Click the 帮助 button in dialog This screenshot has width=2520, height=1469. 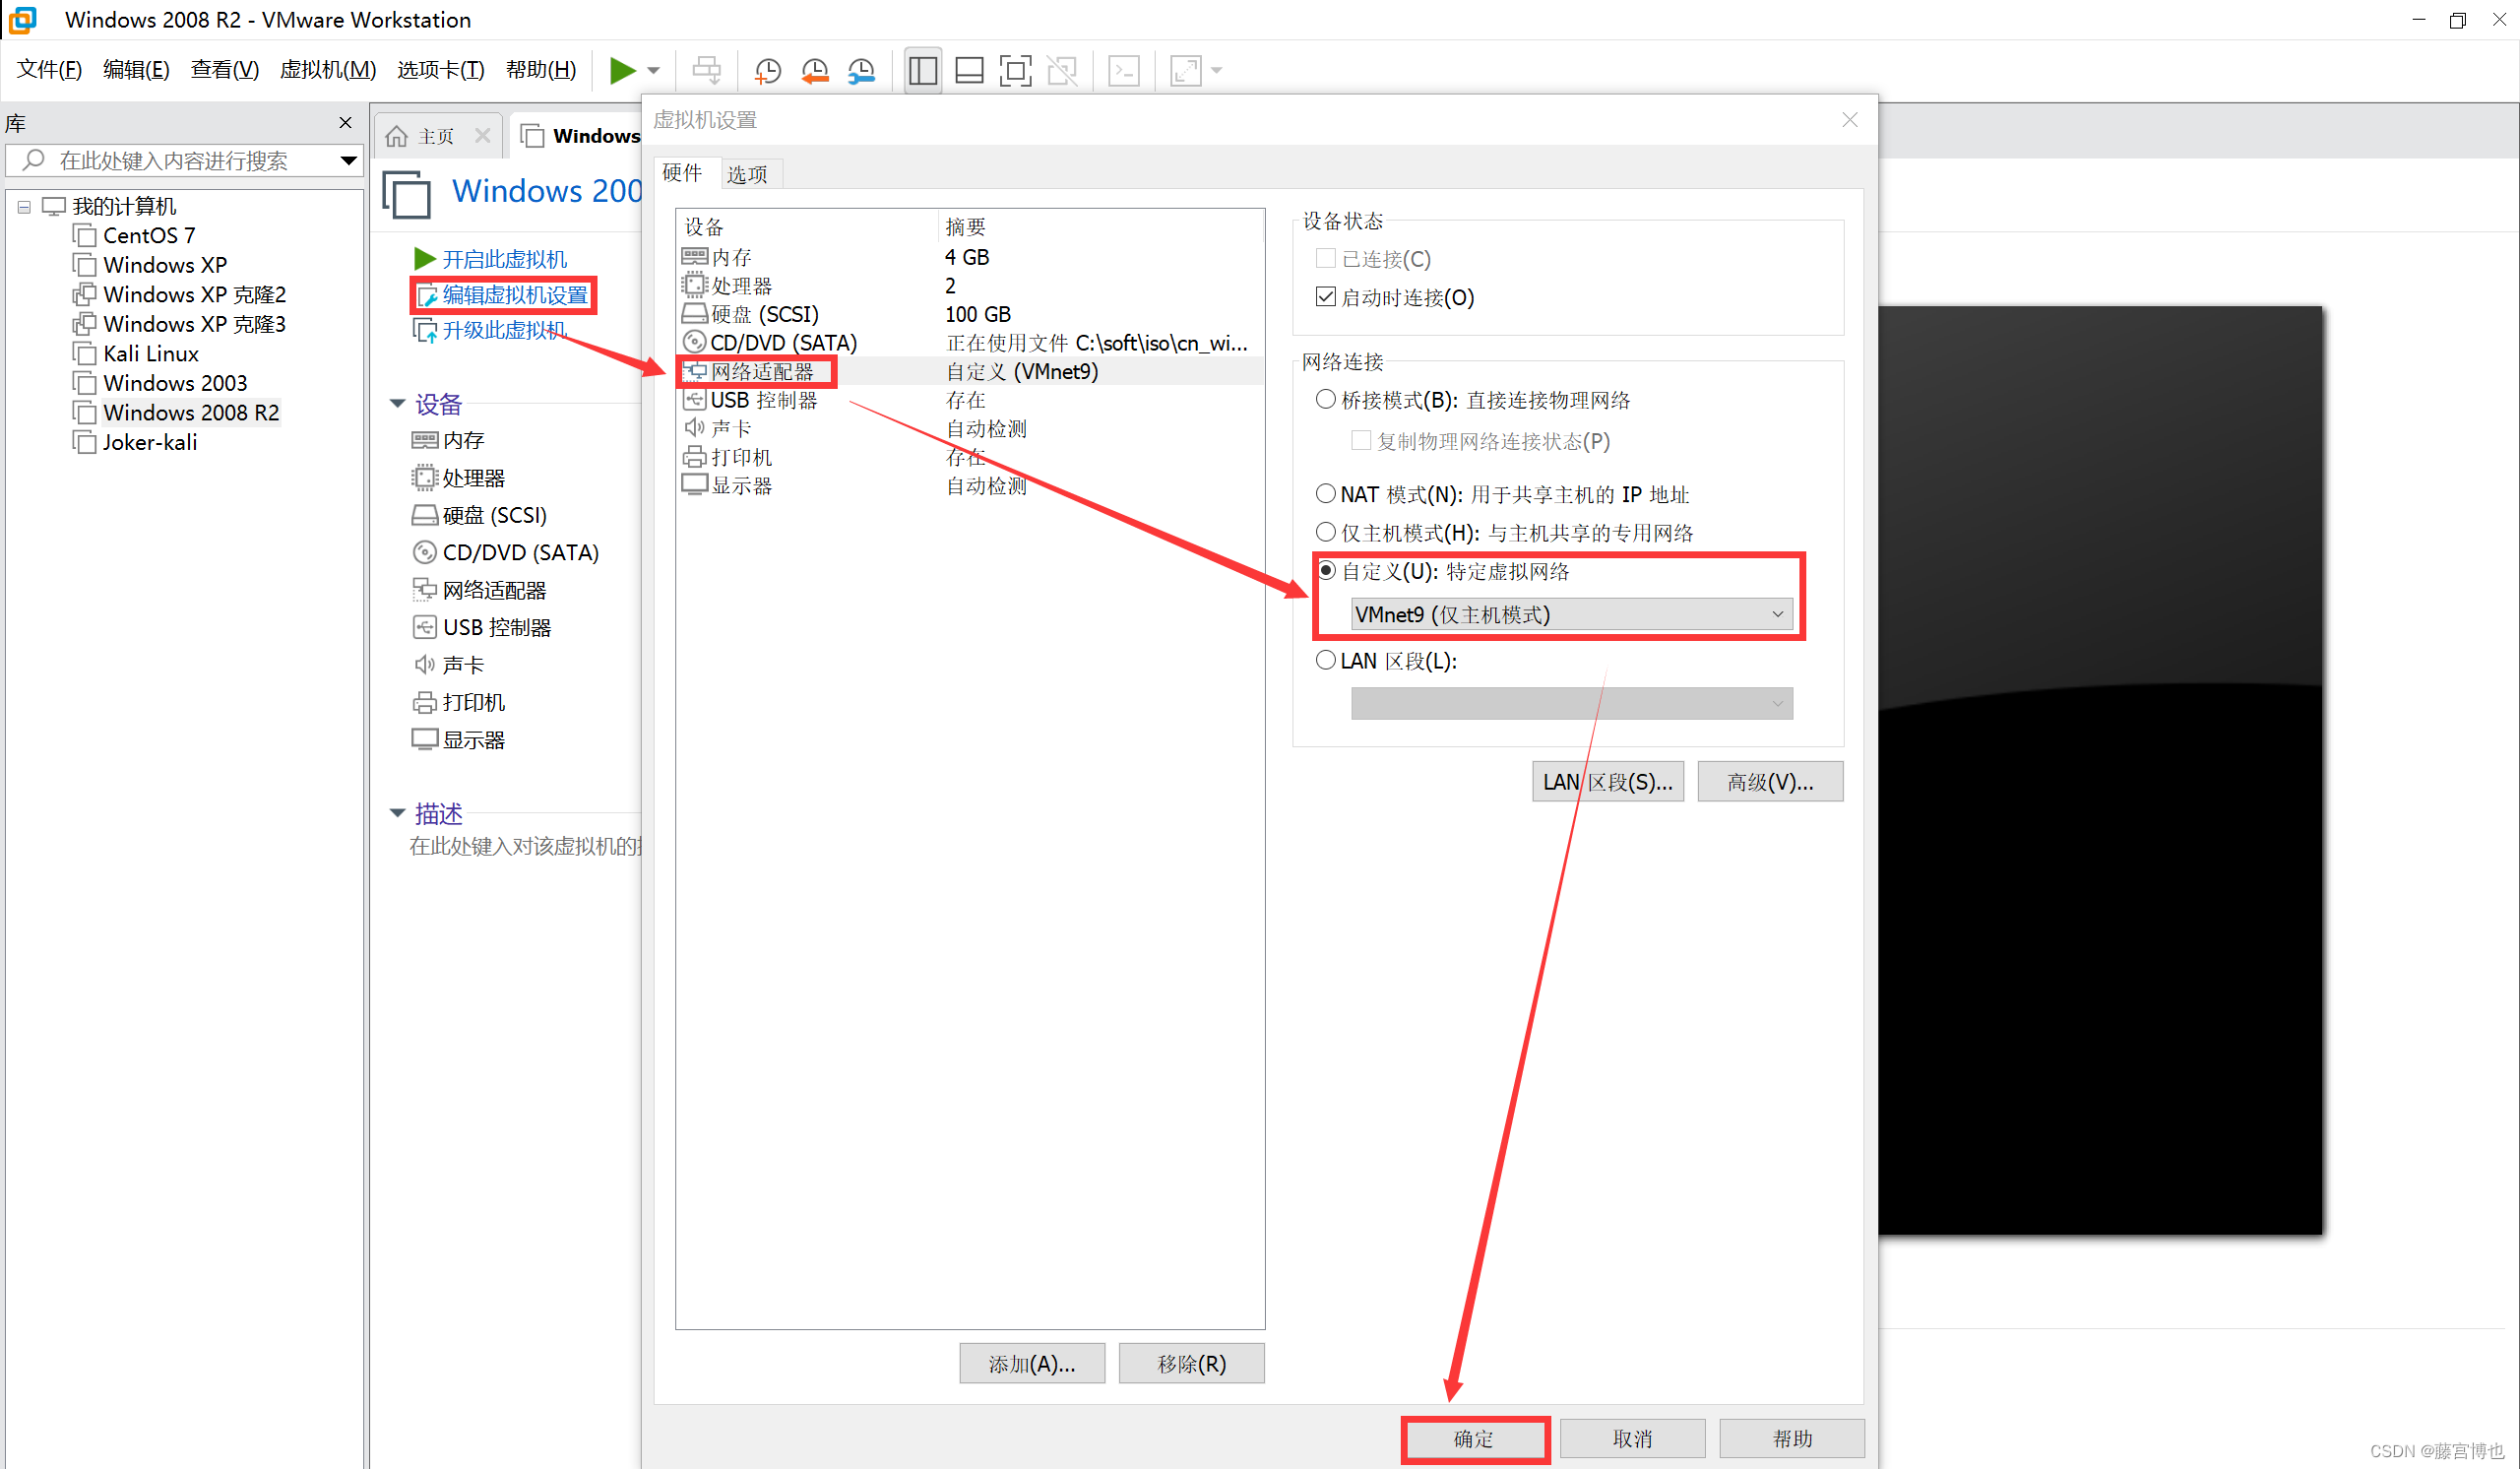(1791, 1439)
